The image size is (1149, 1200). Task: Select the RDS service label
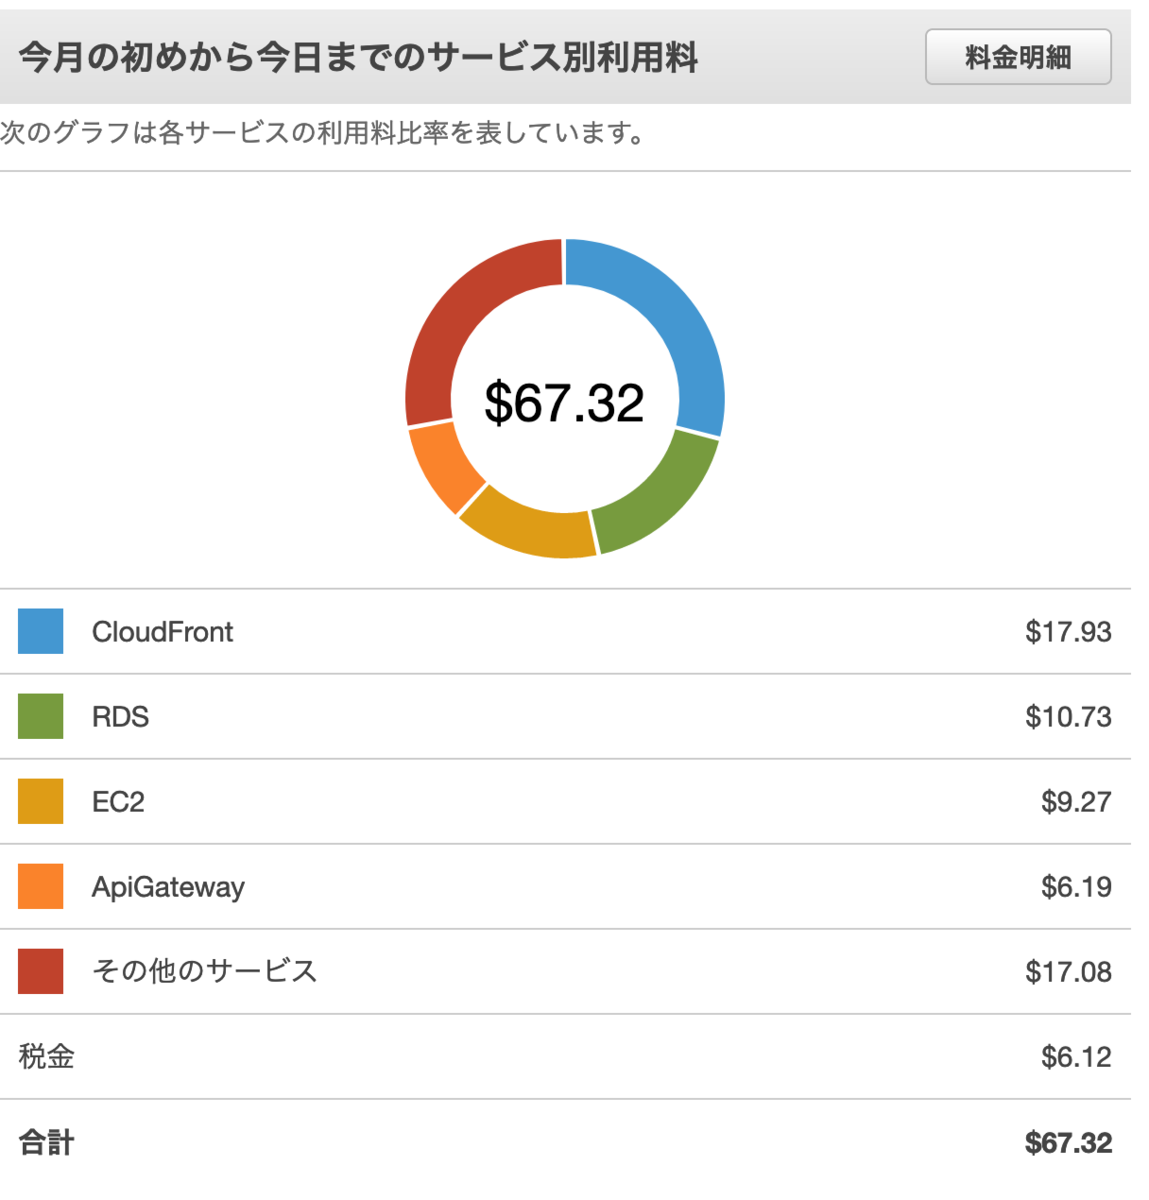120,717
